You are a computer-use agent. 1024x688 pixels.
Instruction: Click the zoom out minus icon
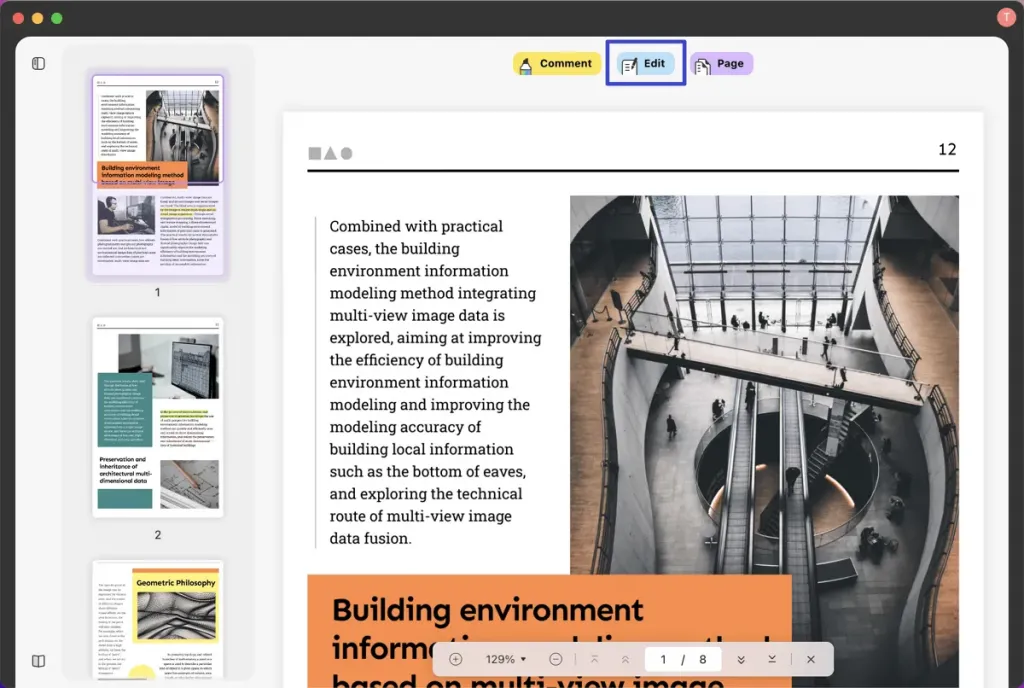[555, 659]
